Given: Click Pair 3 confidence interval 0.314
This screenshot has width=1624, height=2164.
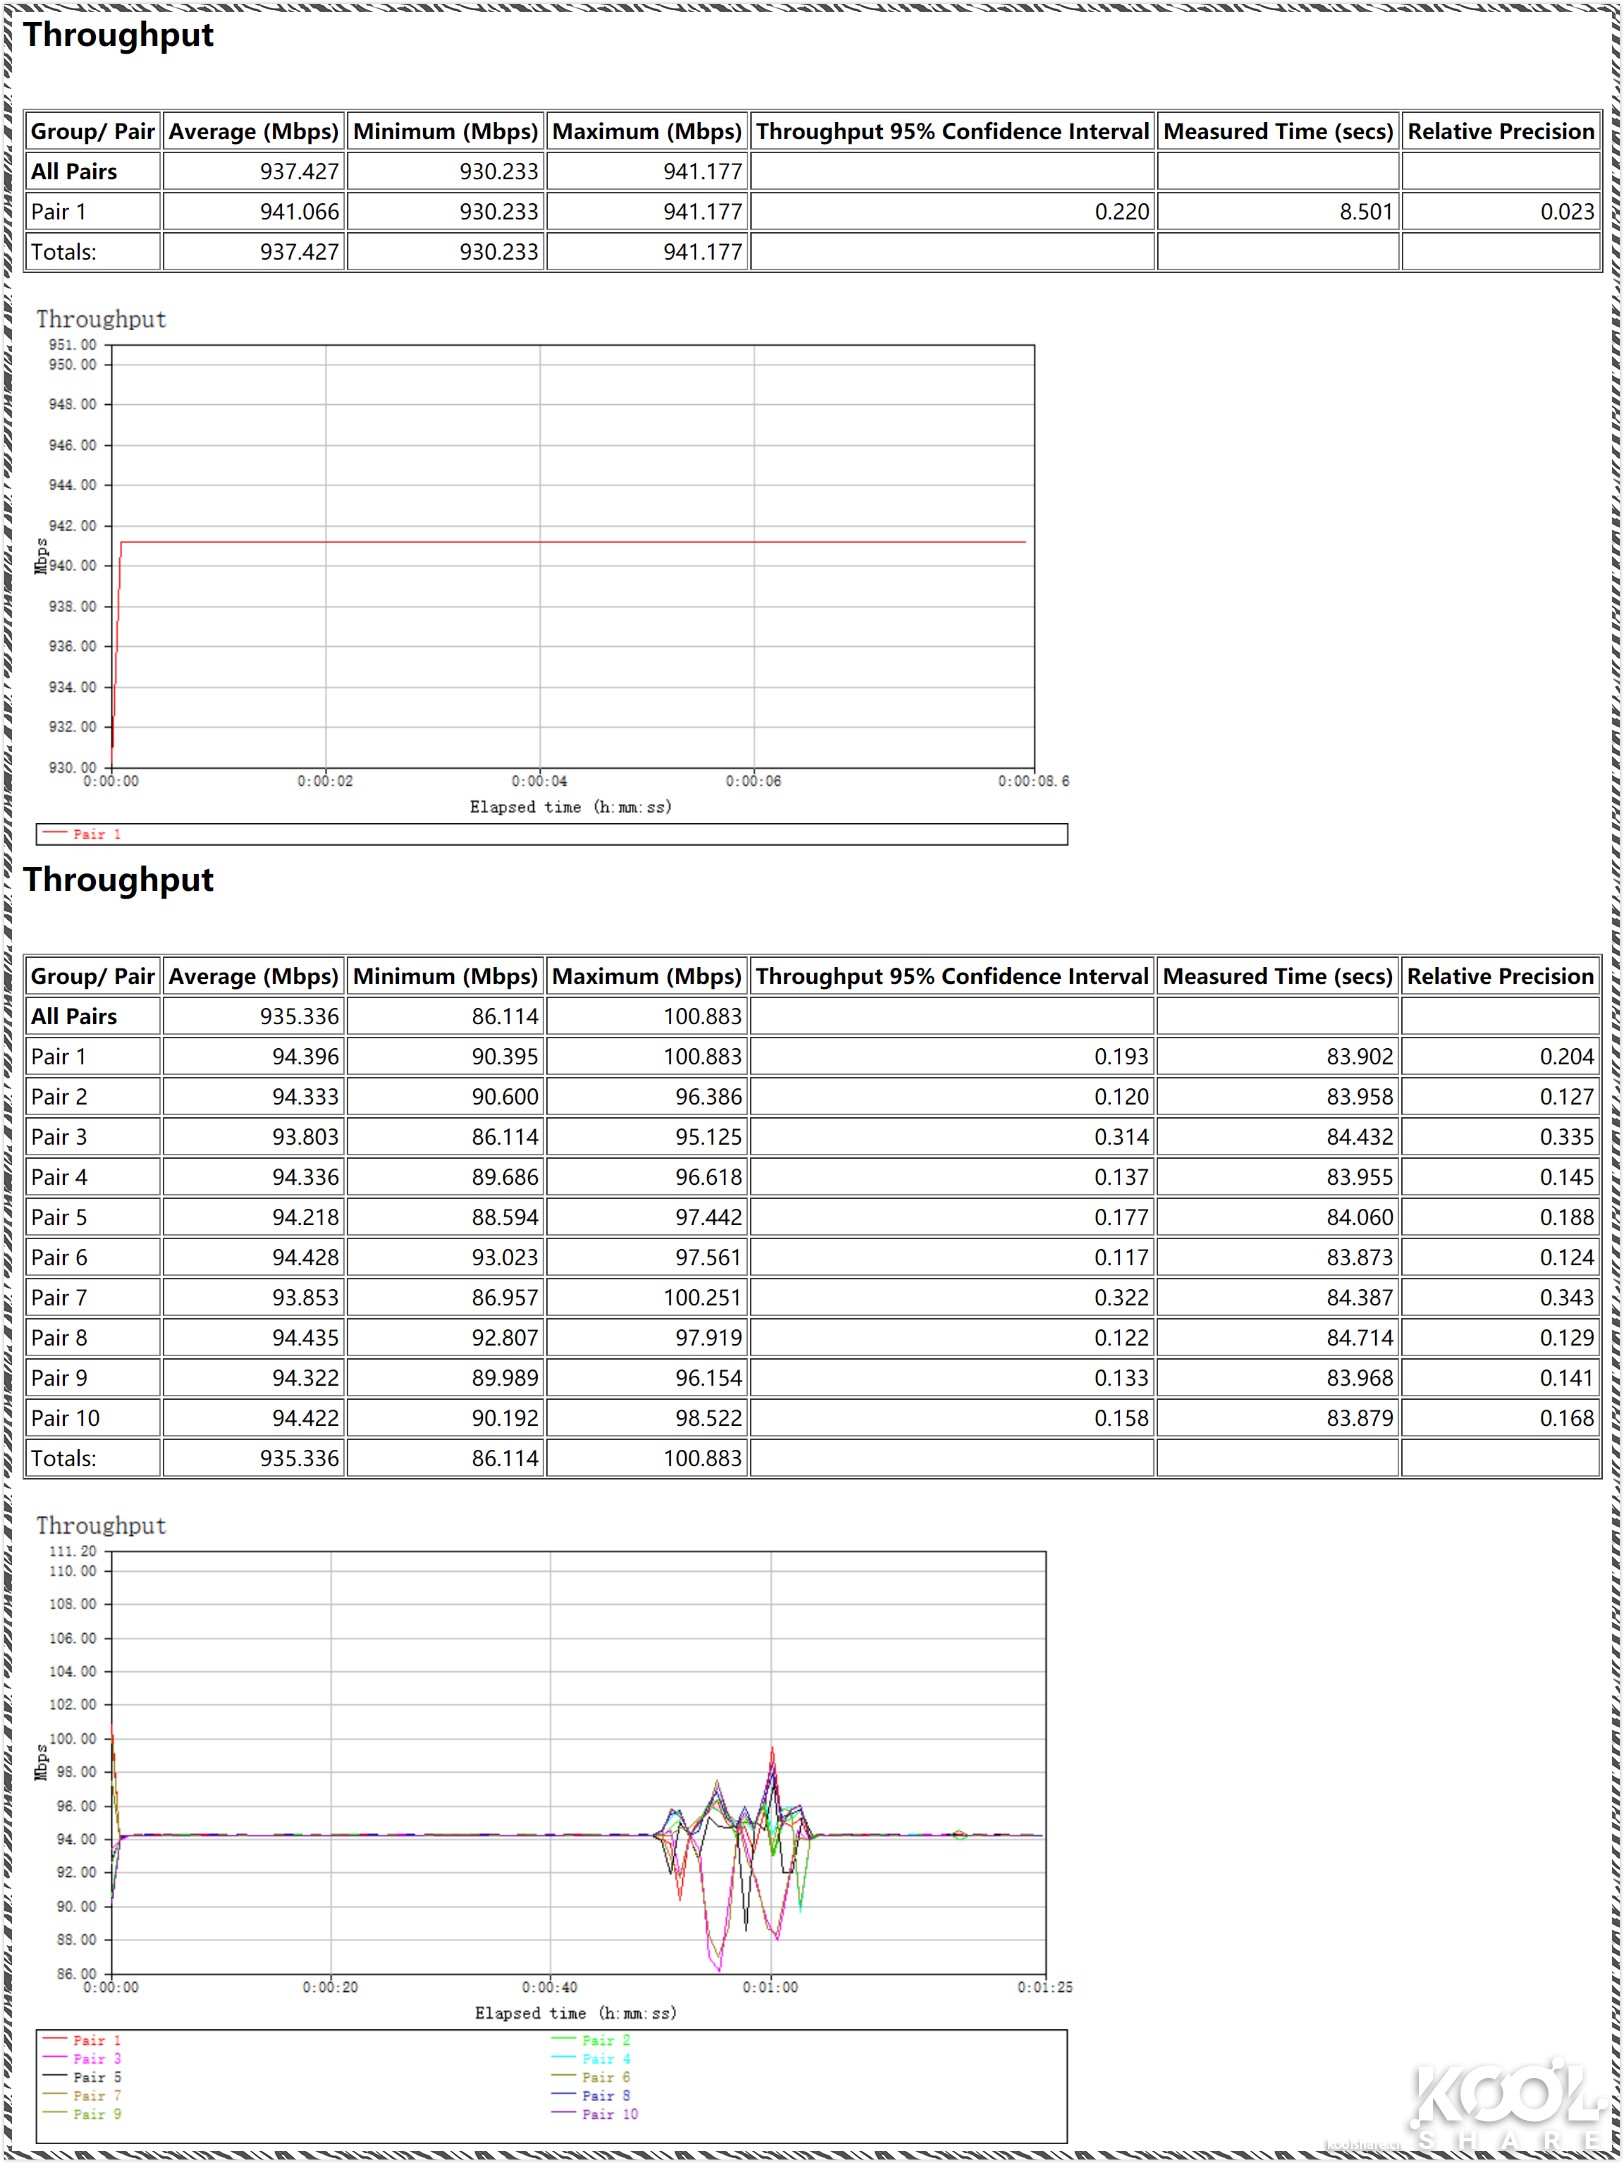Looking at the screenshot, I should point(1121,1137).
